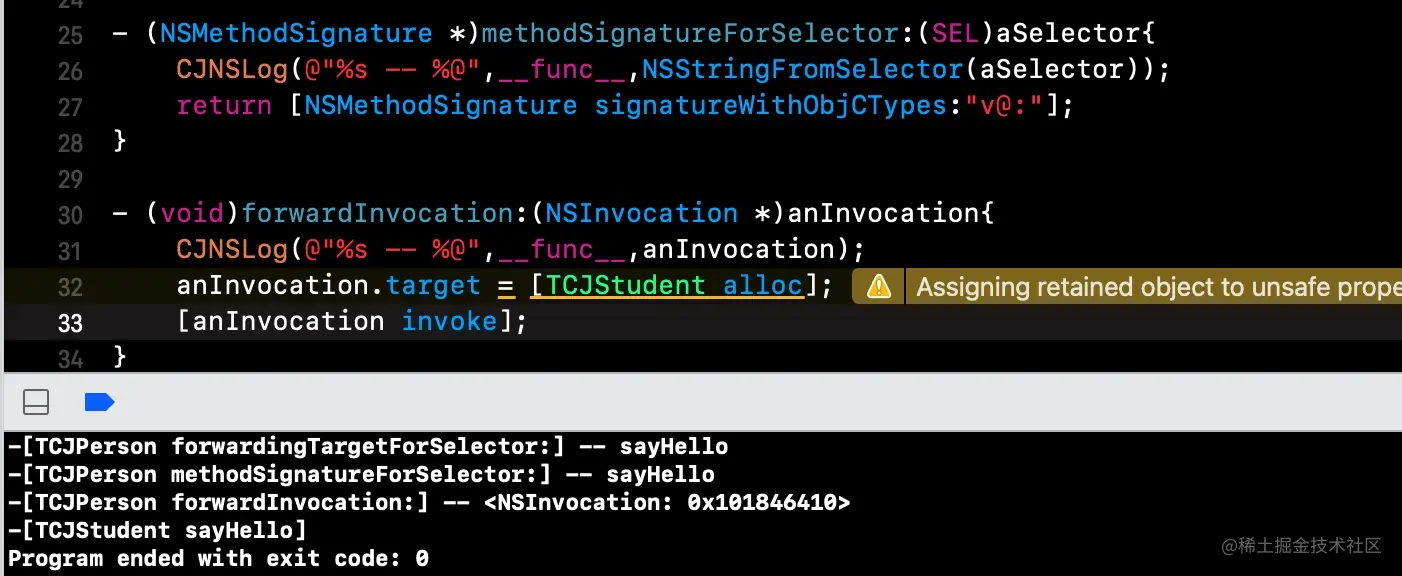Screen dimensions: 1402x576
Task: Set a breakpoint on line 30 gutter
Action: click(x=70, y=214)
